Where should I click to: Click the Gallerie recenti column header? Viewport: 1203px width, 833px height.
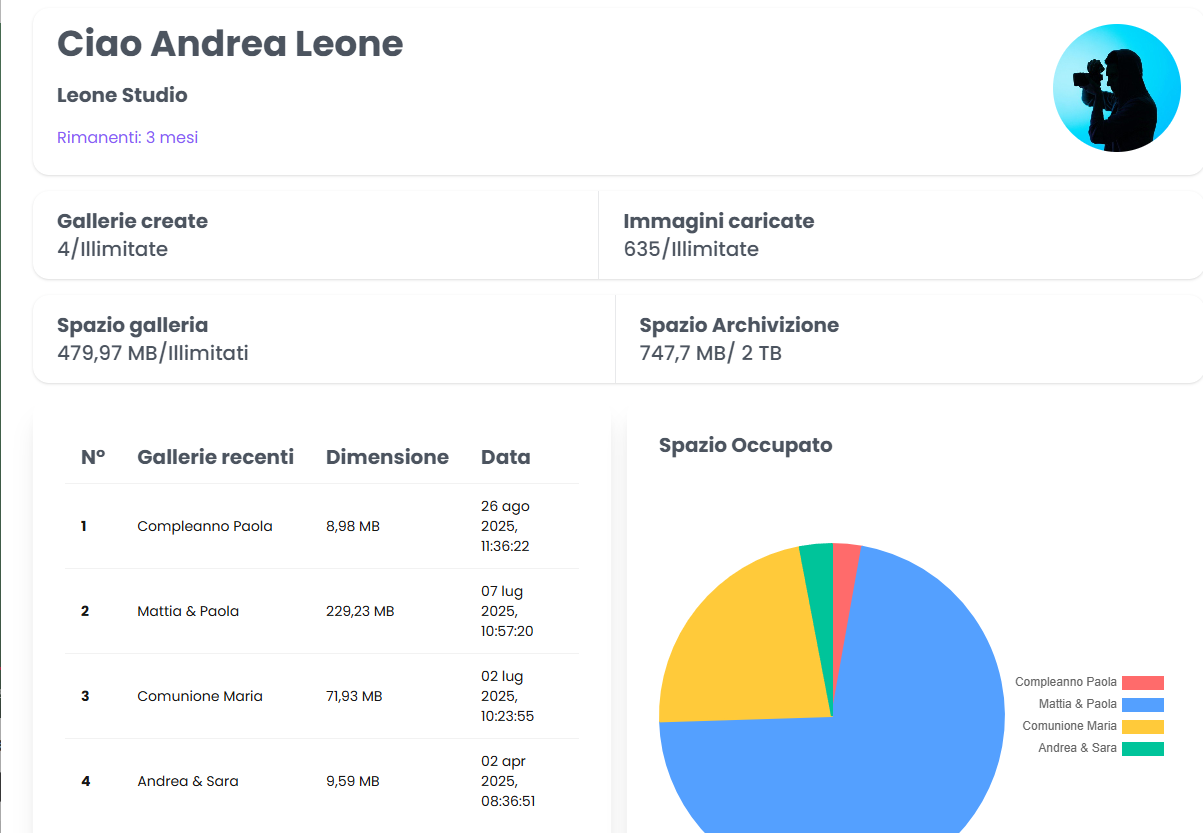(x=216, y=457)
